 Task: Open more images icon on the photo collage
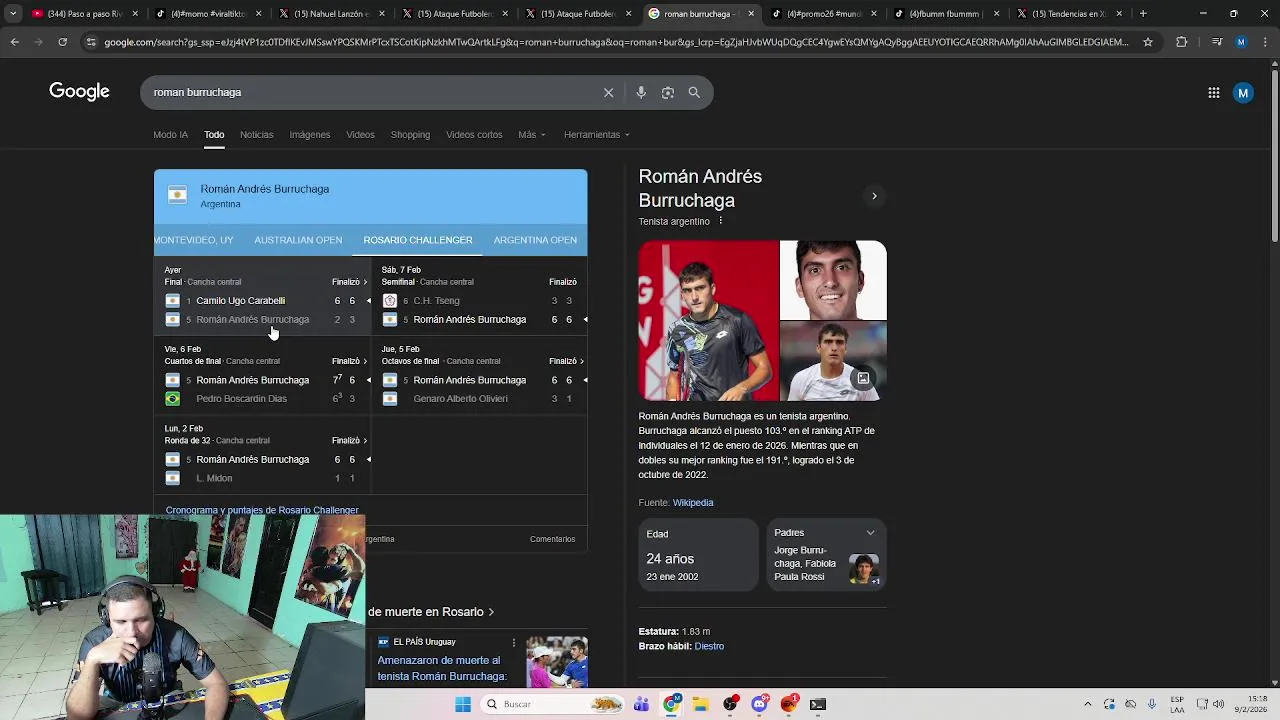[x=863, y=378]
